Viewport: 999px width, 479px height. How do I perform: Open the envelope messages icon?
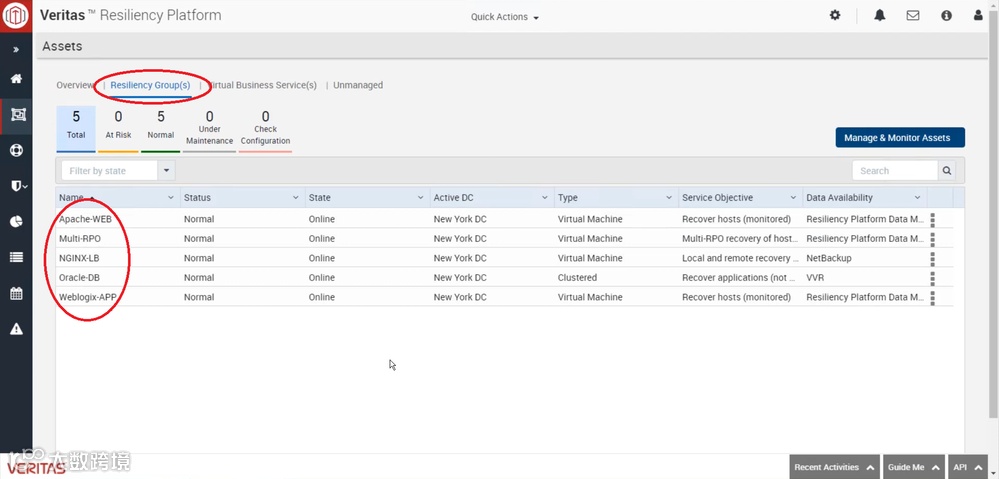913,15
